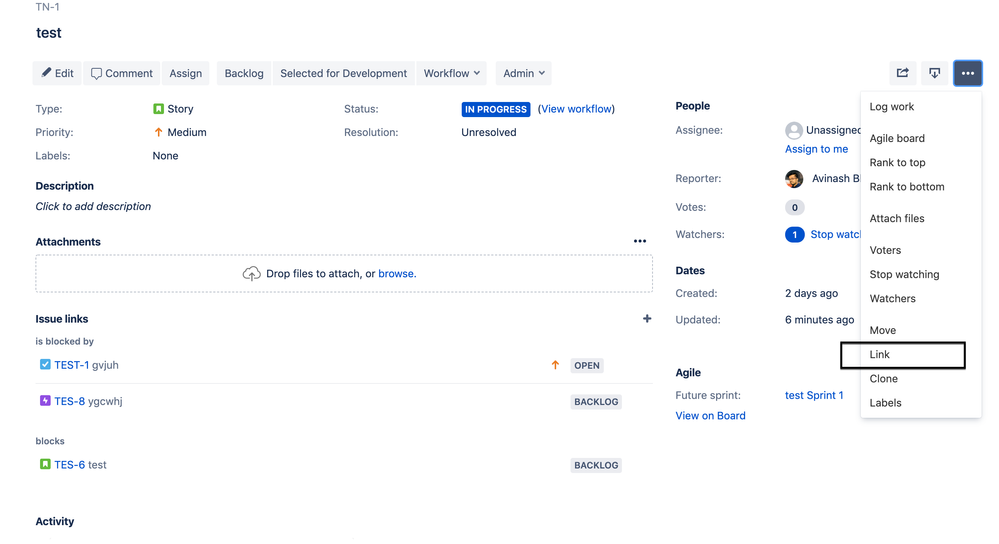Click the TEST-1 priority arrow icon
The width and height of the screenshot is (999, 544).
(555, 365)
